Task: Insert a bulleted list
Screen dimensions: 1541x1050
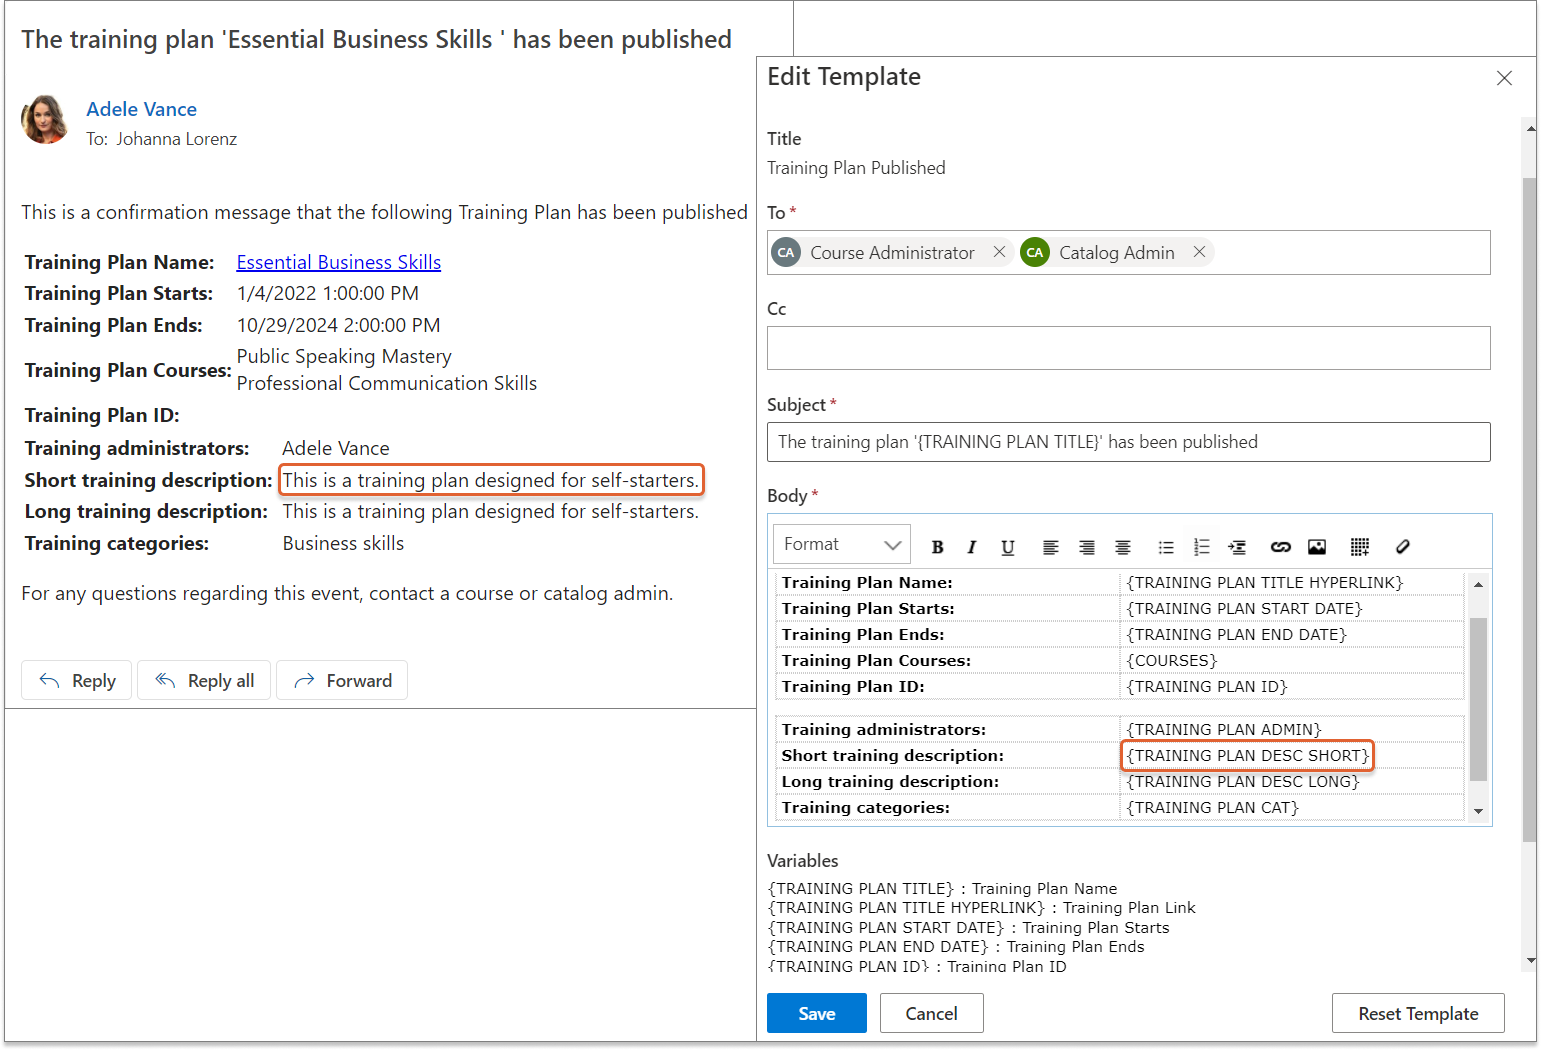Action: point(1165,547)
